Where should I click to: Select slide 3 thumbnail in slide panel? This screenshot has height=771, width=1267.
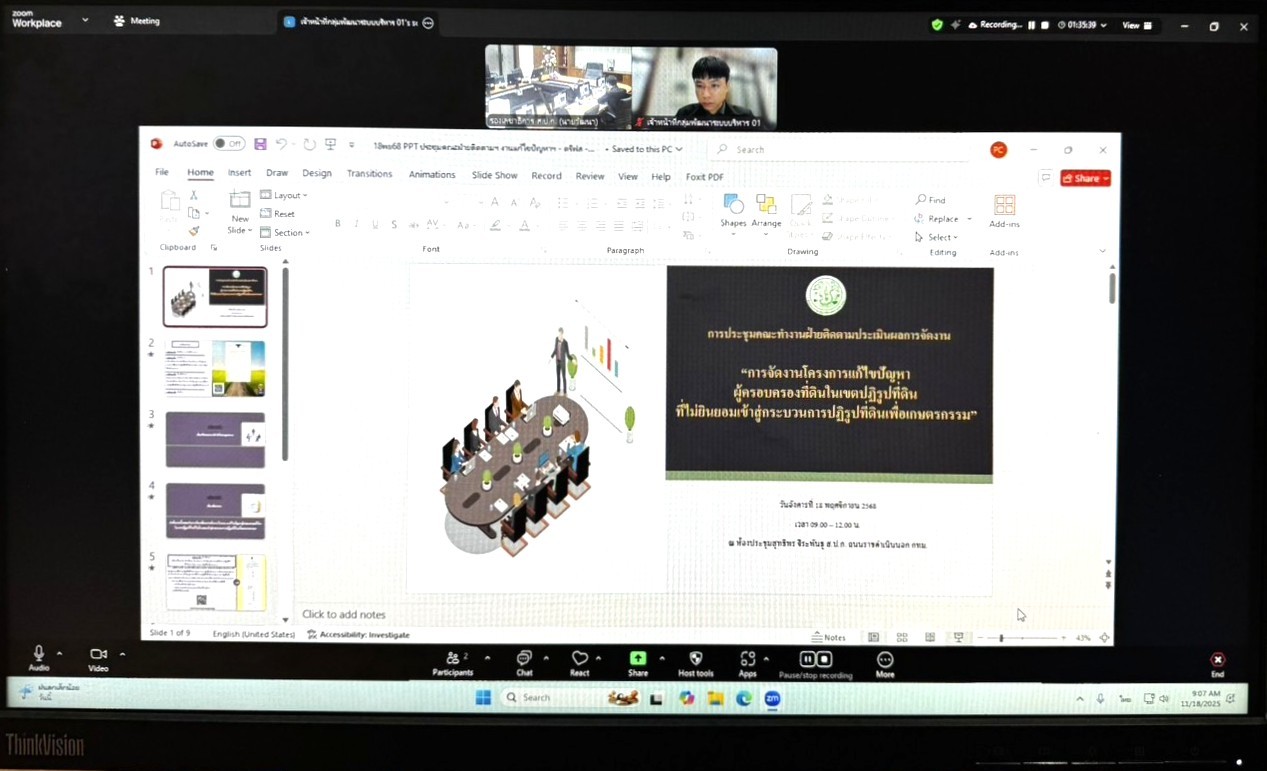[x=215, y=439]
